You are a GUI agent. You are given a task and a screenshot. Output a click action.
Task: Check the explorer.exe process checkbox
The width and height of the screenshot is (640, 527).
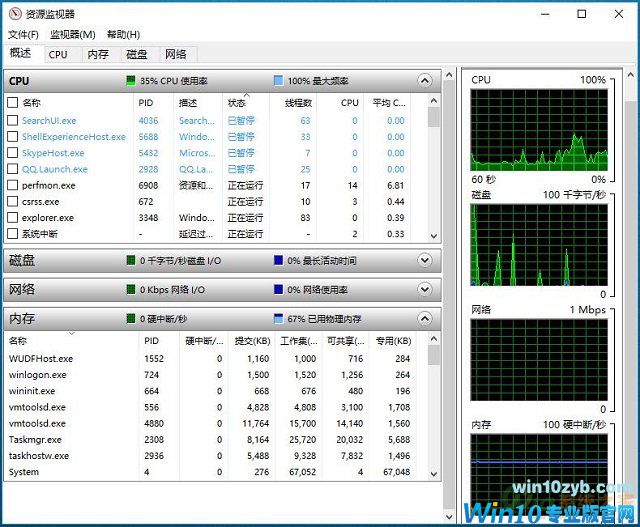click(13, 217)
